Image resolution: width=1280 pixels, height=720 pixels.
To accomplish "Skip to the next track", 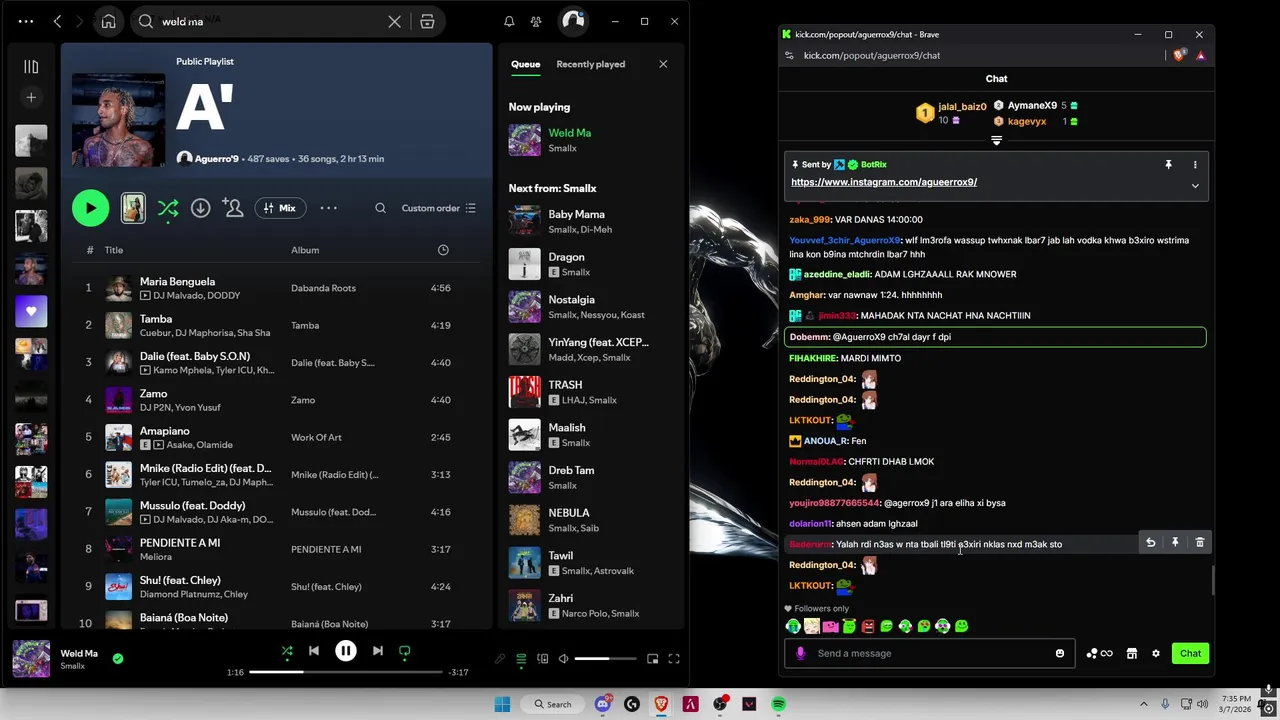I will click(x=377, y=651).
